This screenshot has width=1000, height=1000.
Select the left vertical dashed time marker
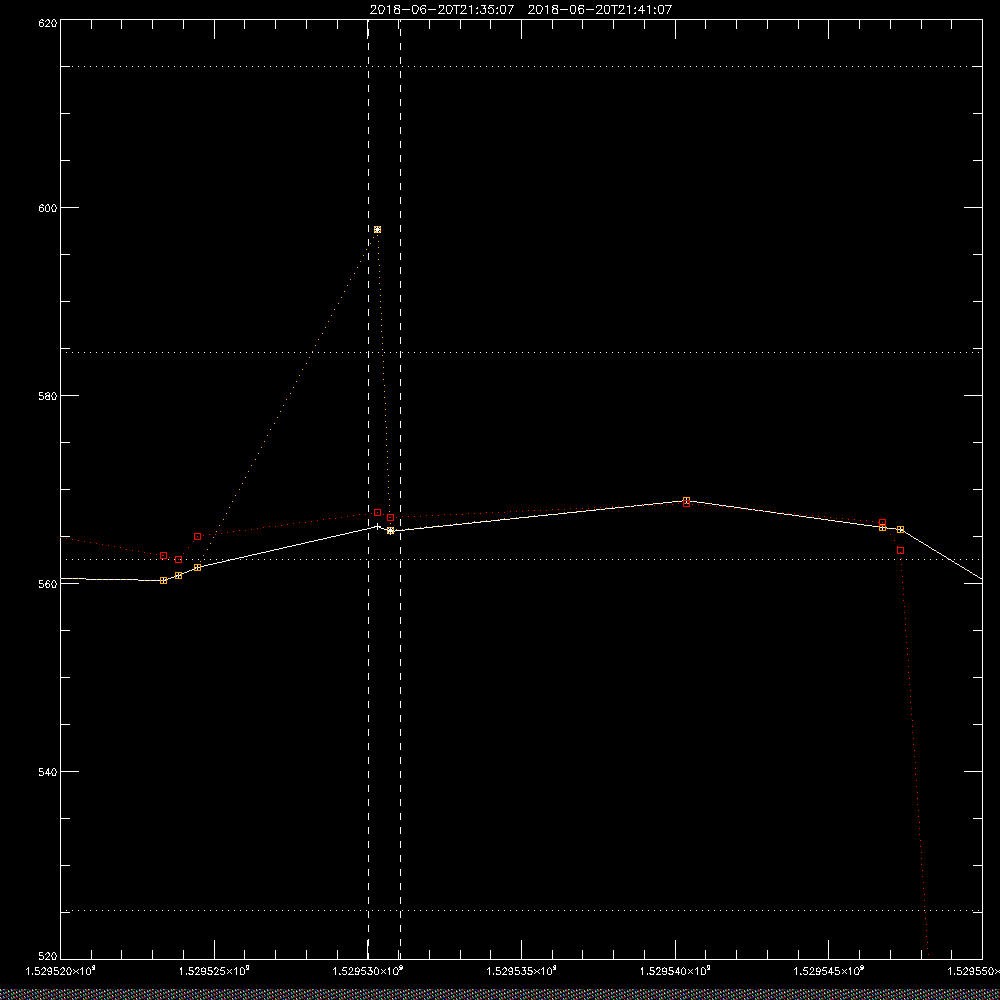click(x=369, y=489)
